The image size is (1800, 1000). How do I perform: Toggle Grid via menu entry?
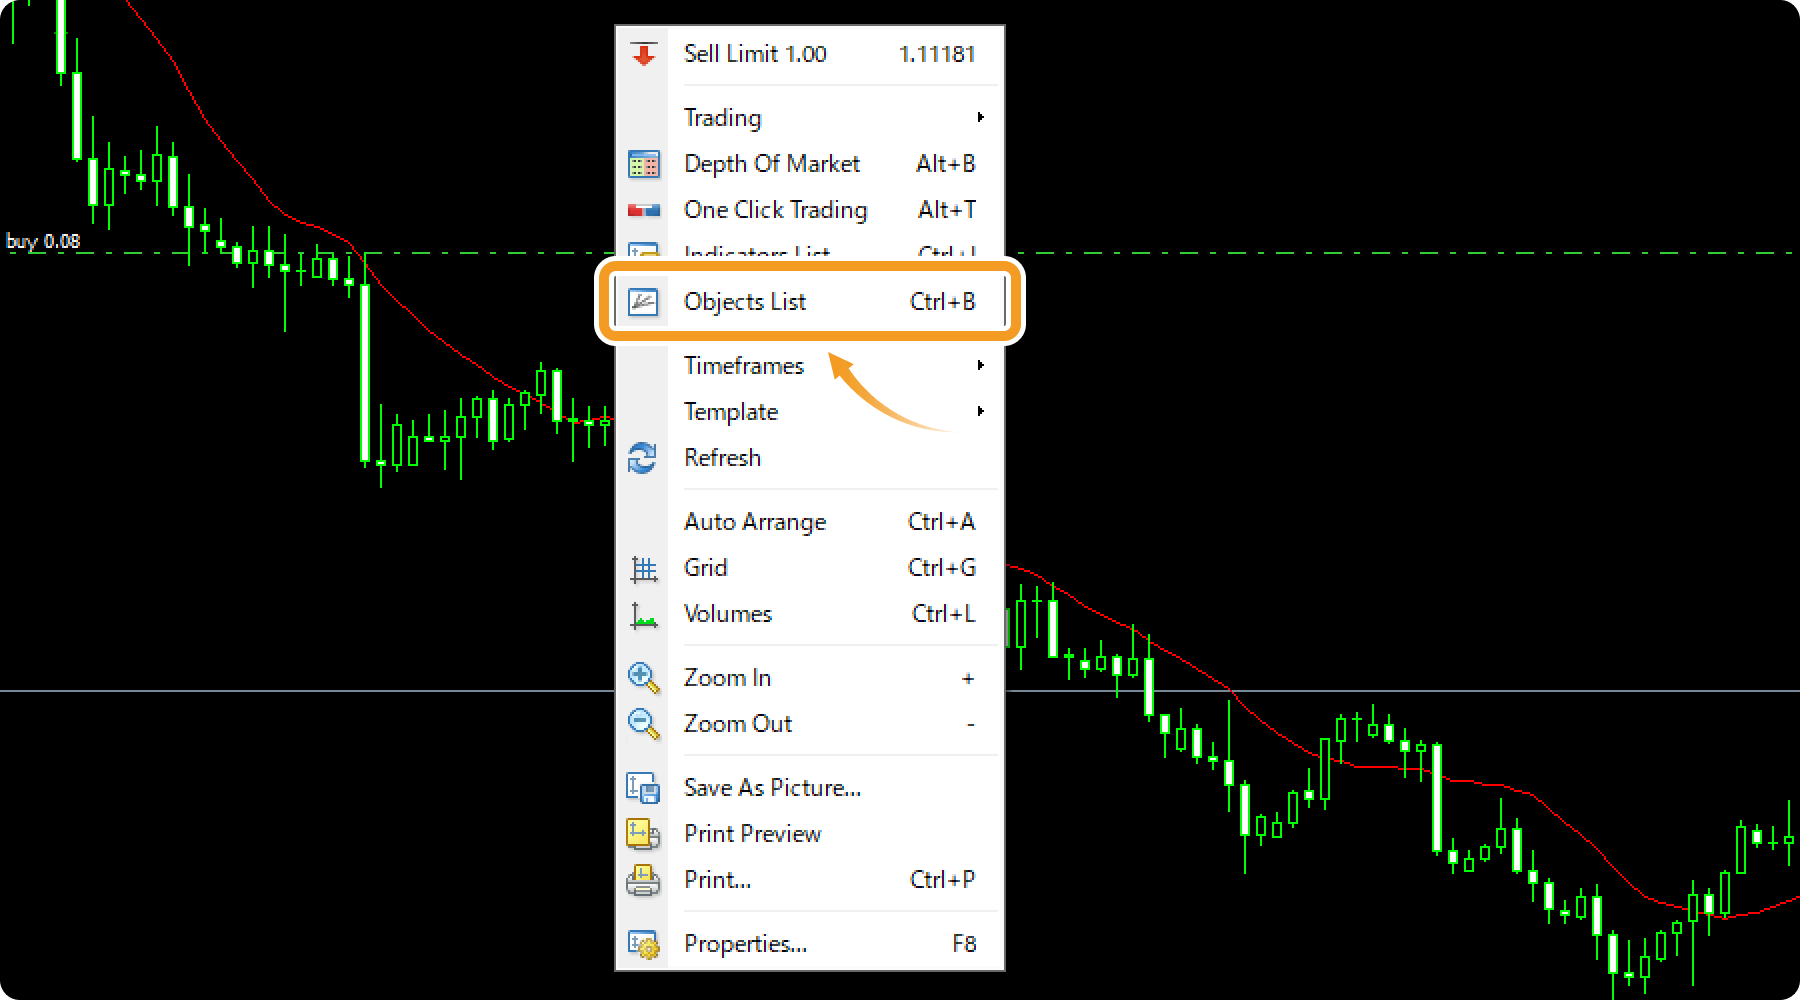pyautogui.click(x=810, y=568)
